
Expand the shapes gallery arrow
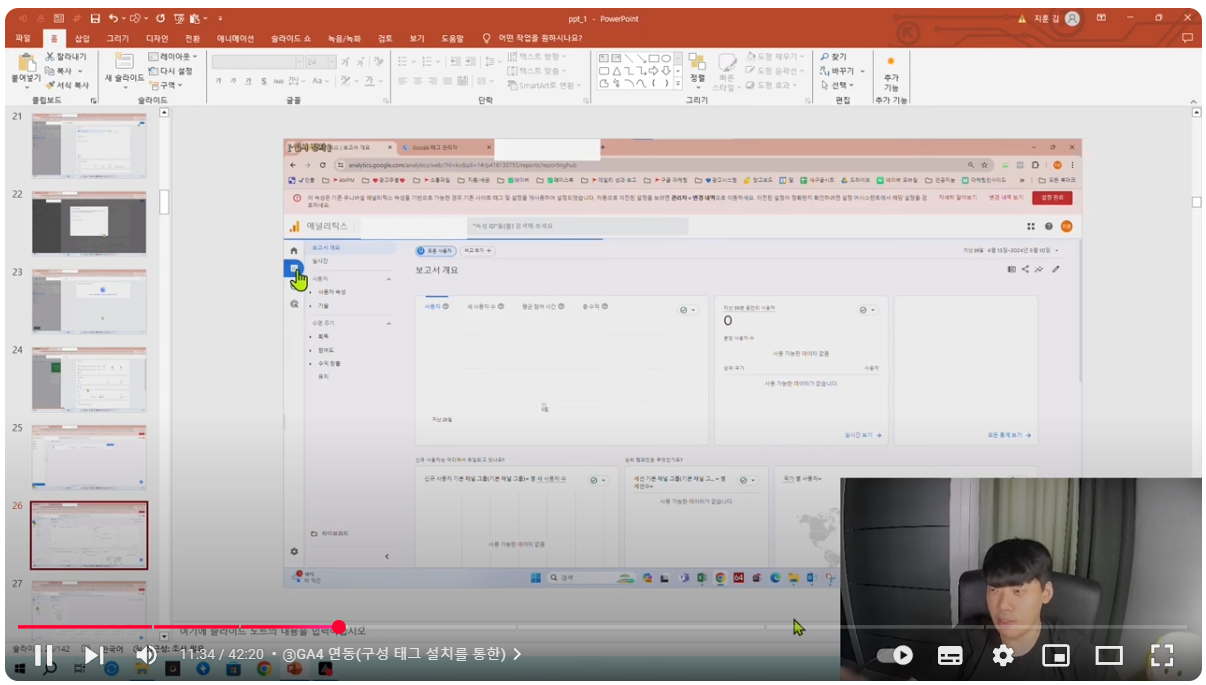click(678, 85)
